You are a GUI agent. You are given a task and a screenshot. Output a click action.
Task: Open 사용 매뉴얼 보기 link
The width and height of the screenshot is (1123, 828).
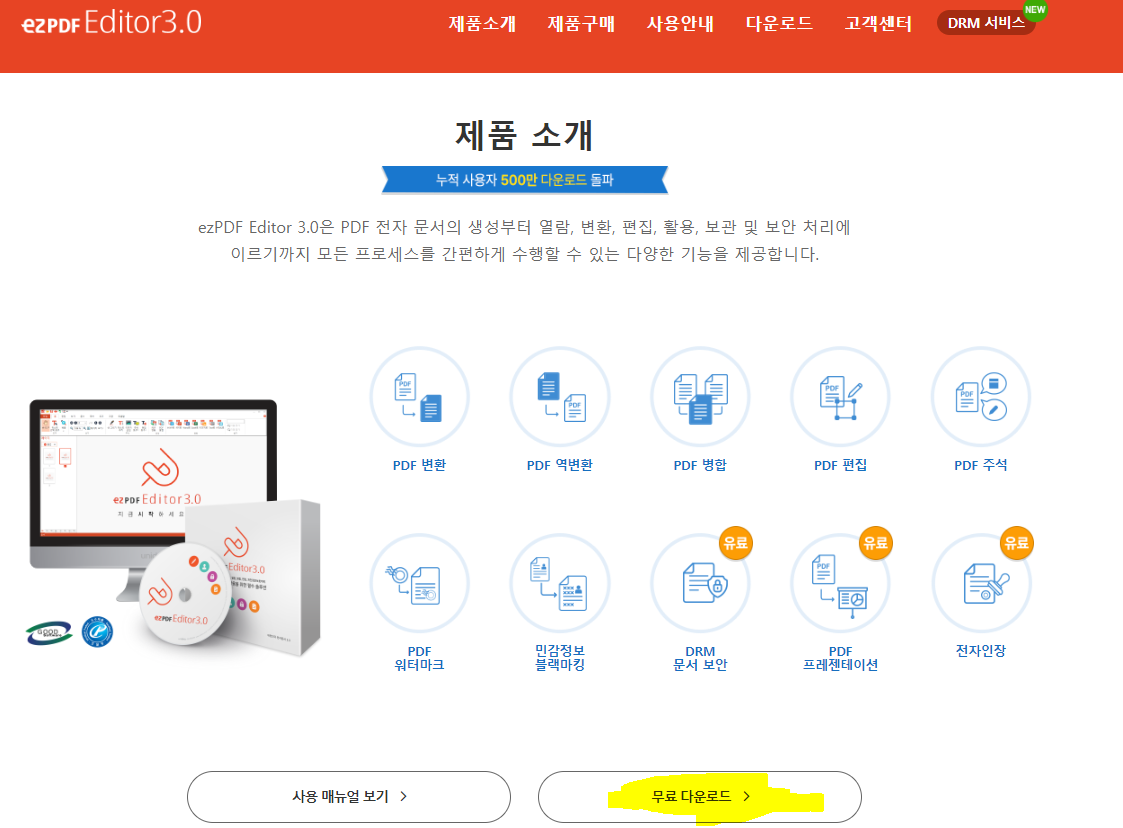348,797
